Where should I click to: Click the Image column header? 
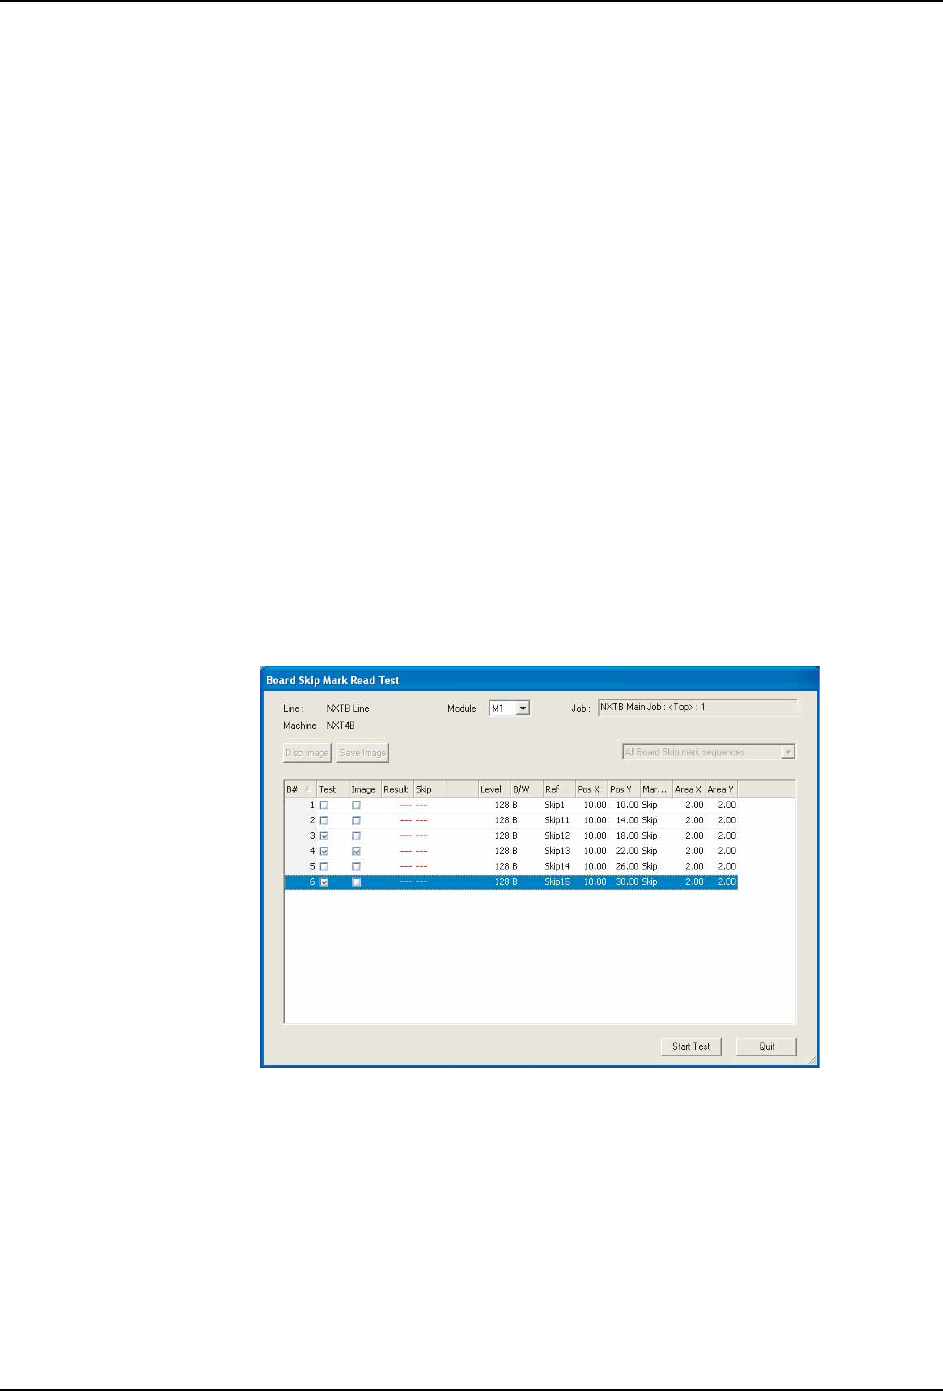coord(364,789)
